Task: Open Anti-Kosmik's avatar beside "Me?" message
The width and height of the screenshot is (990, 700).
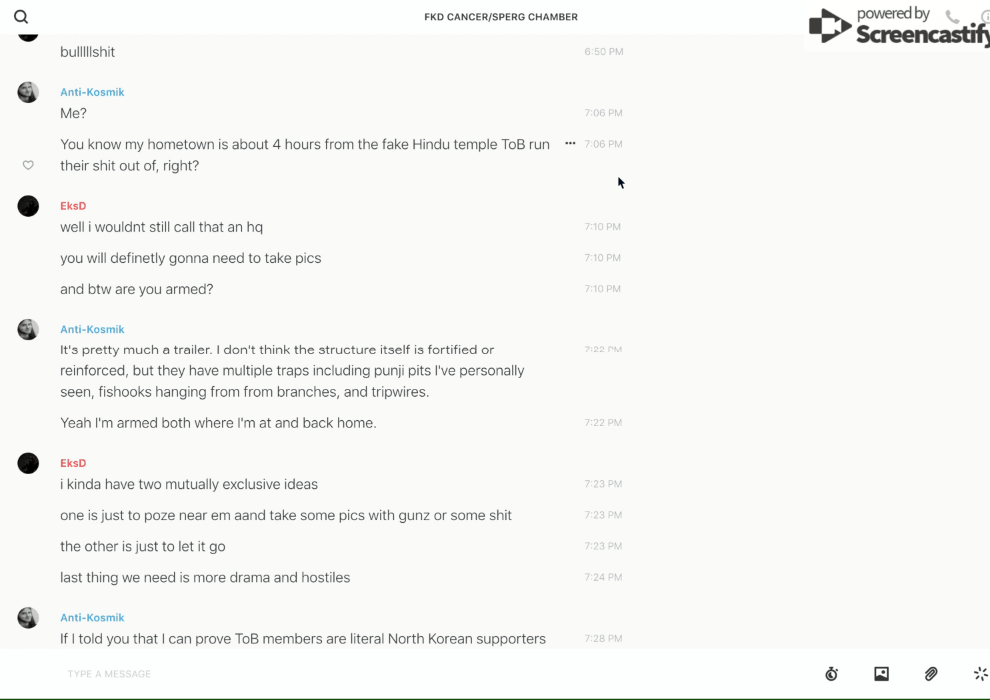Action: tap(28, 93)
